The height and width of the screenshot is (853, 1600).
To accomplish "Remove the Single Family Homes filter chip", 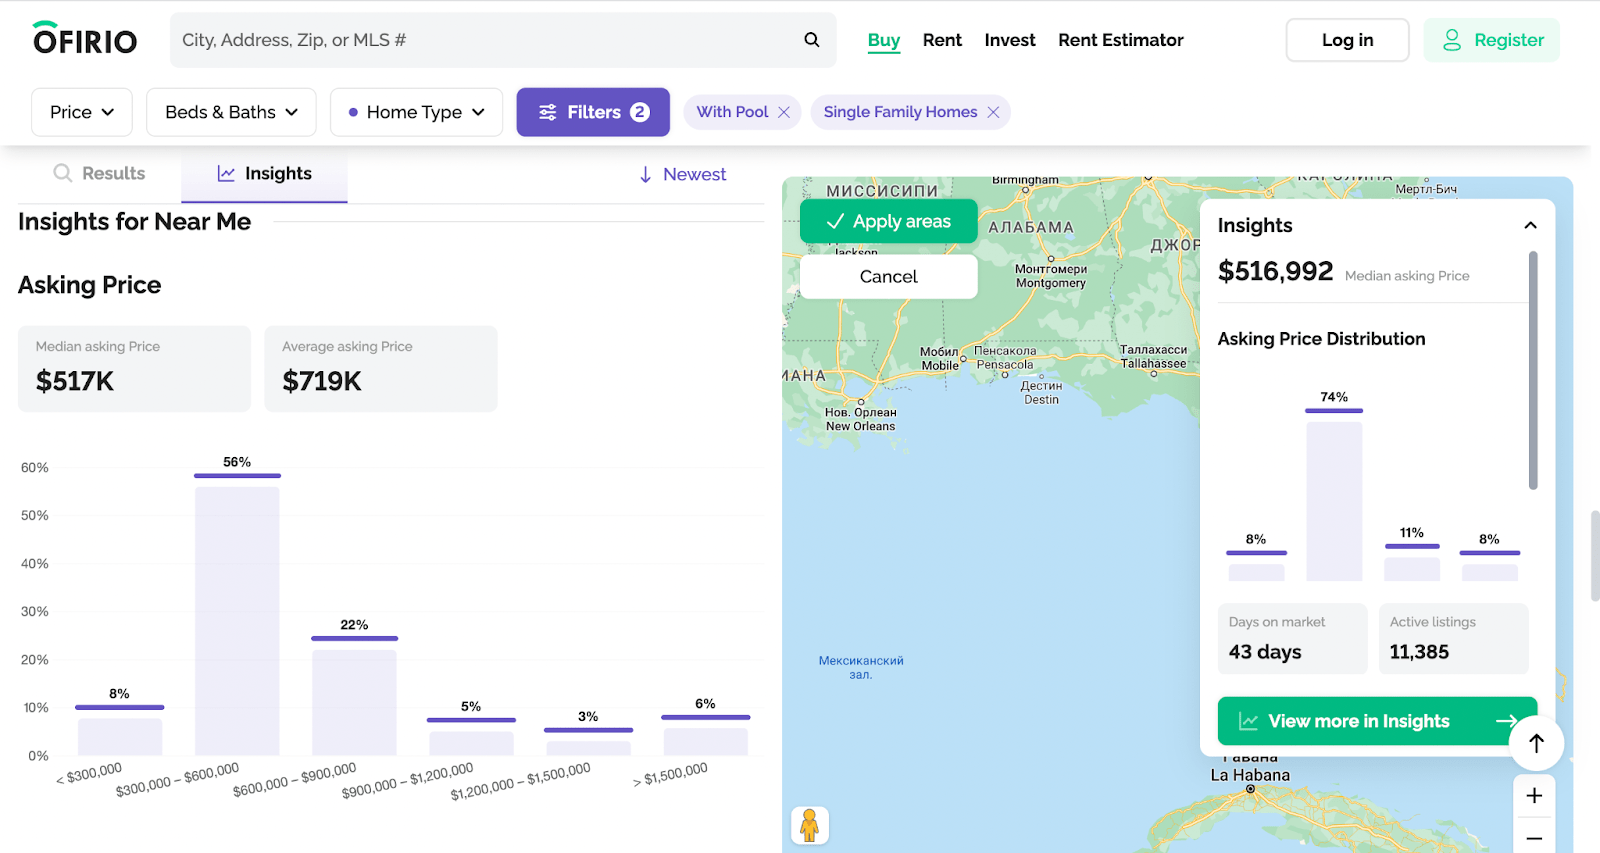I will coord(993,112).
